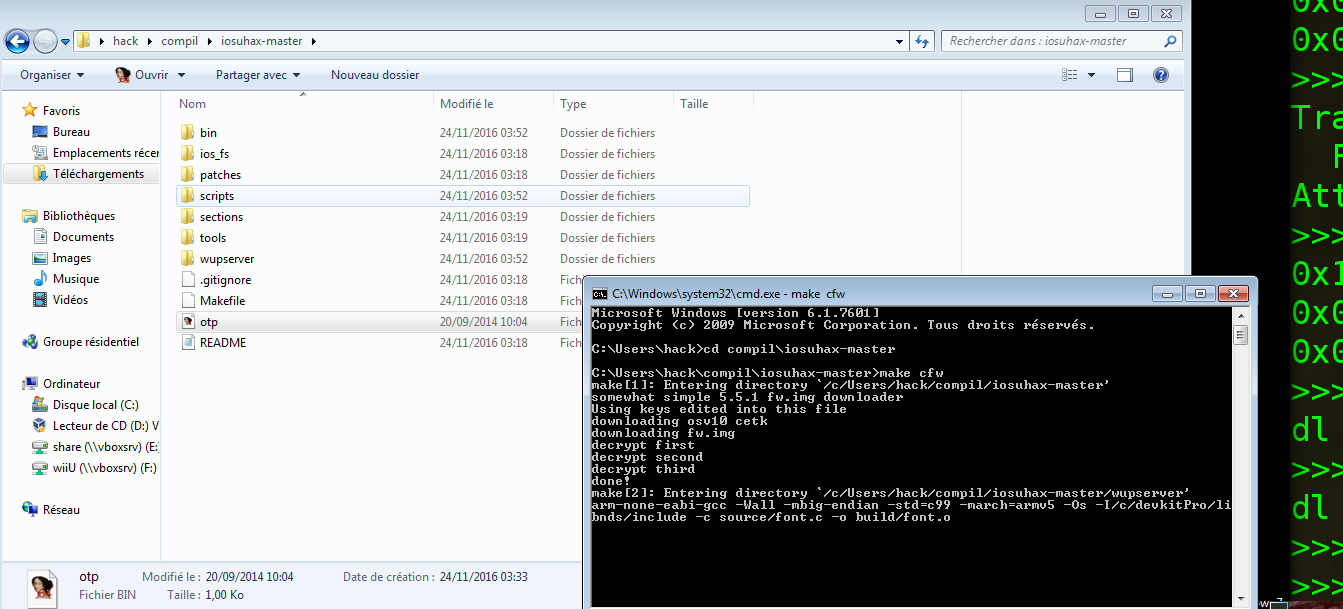Go back with the Explorer back arrow
This screenshot has height=609, width=1343.
coord(17,41)
